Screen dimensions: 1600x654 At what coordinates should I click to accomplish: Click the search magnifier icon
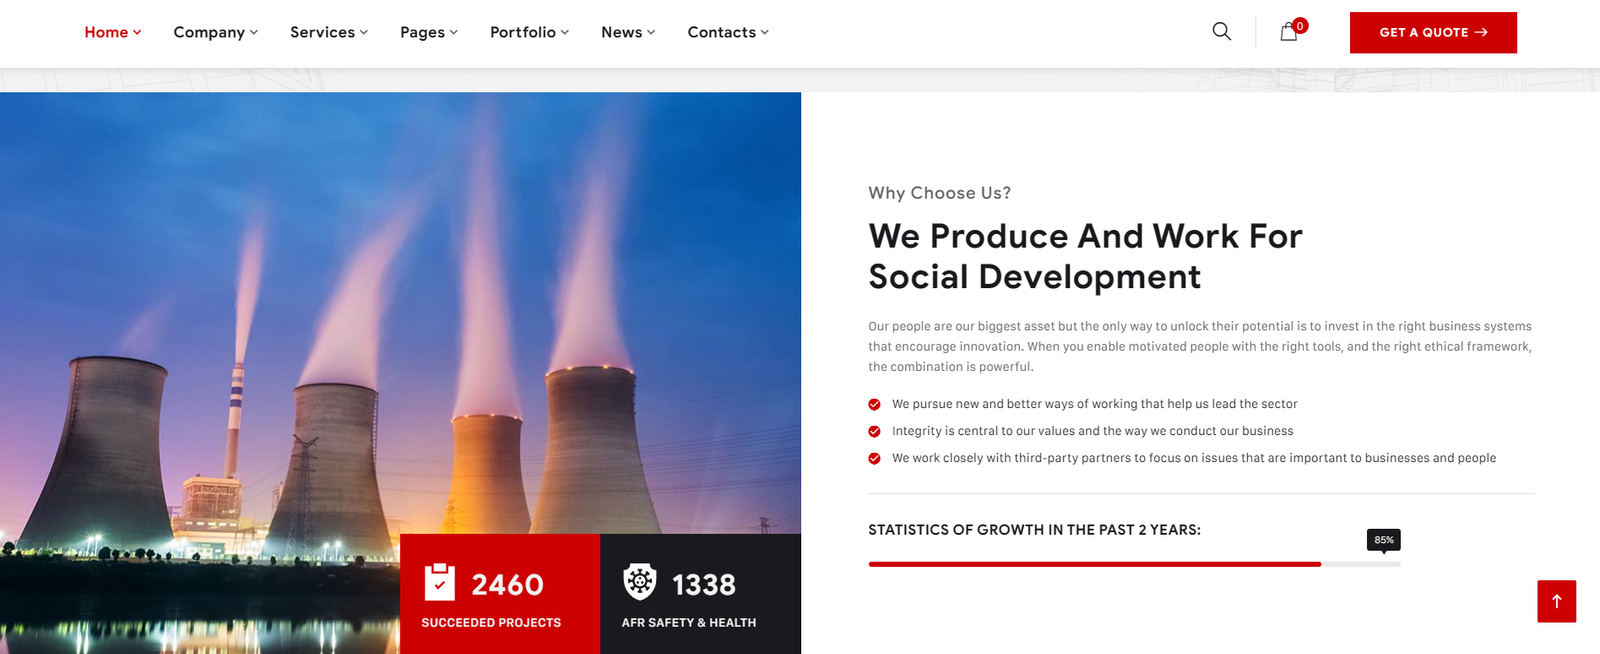click(x=1221, y=32)
